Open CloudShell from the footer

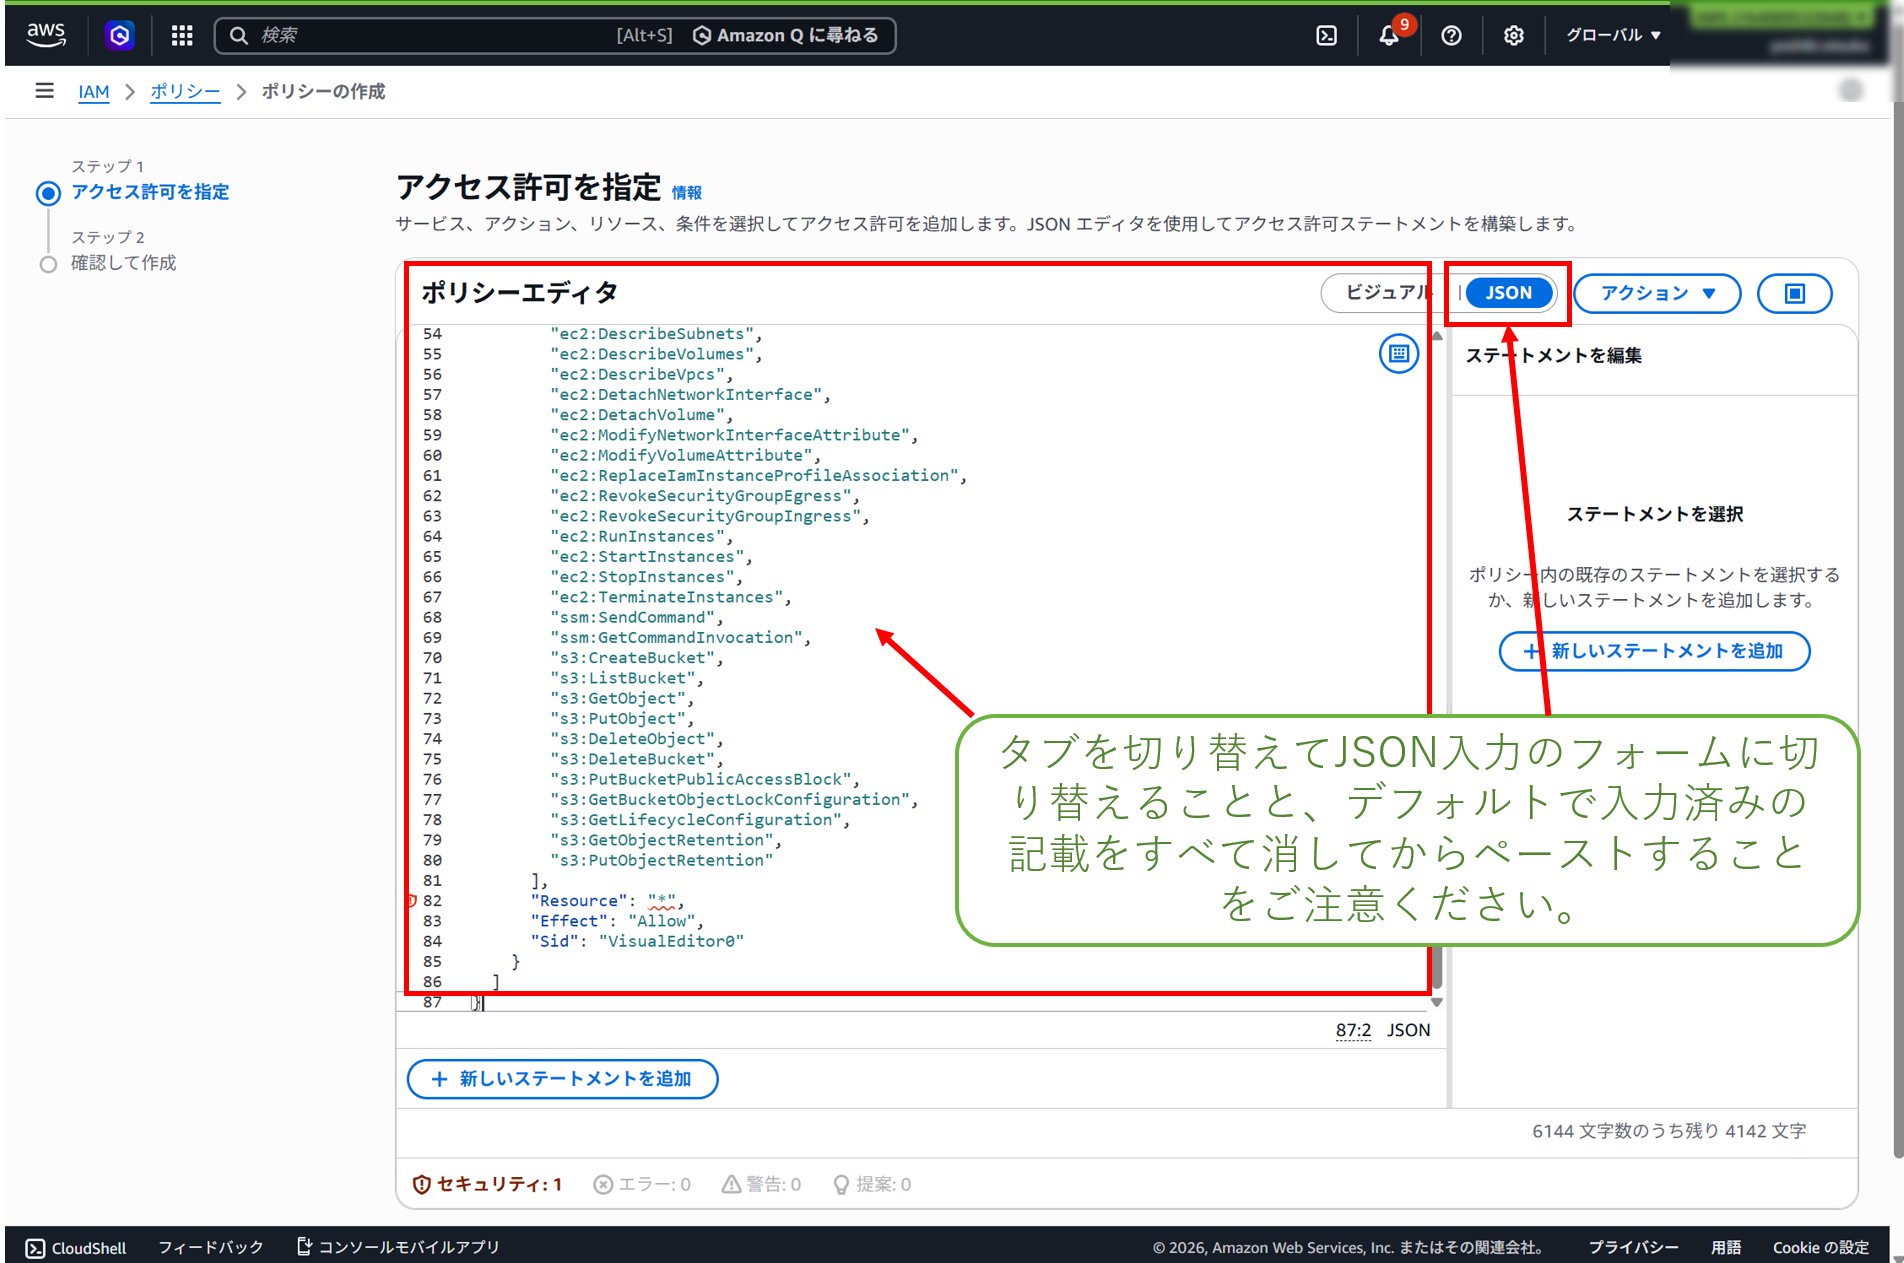tap(76, 1248)
